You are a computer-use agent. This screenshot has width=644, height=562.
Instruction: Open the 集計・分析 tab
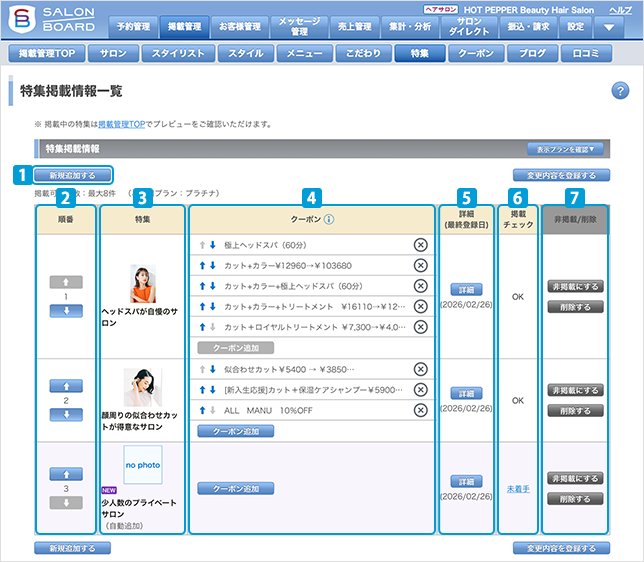click(410, 27)
